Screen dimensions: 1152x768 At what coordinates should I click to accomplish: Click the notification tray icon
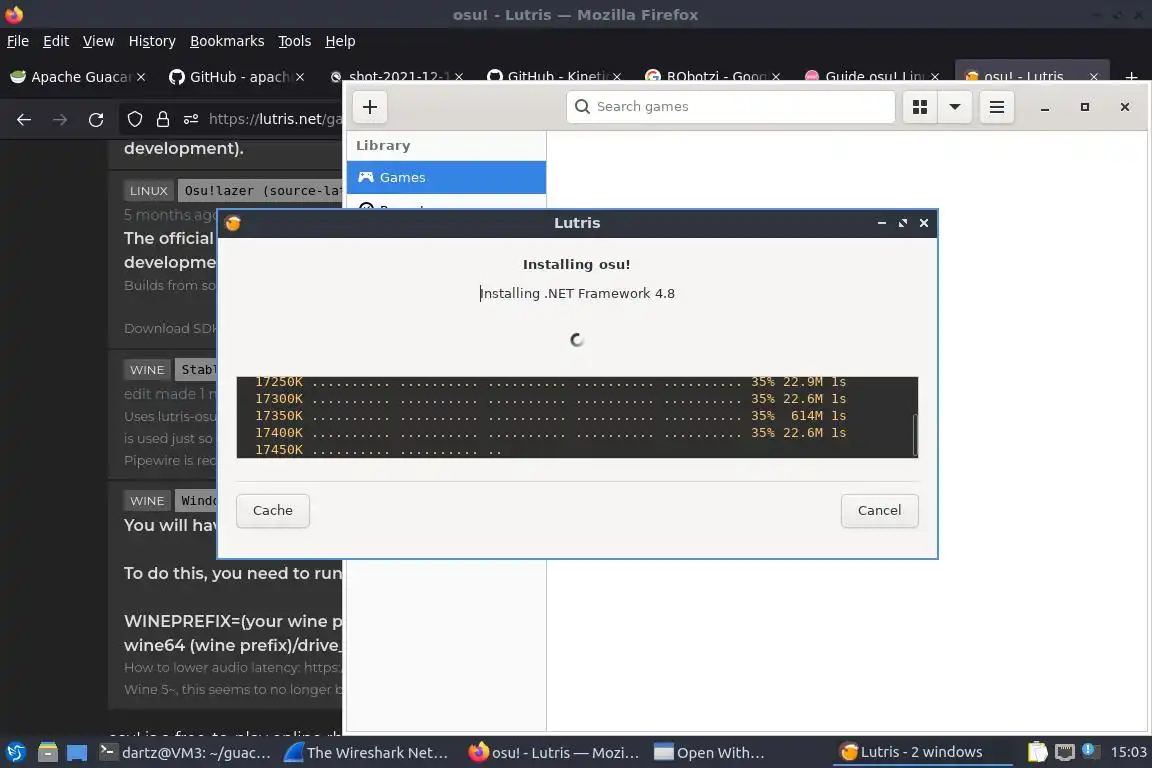click(x=1091, y=751)
